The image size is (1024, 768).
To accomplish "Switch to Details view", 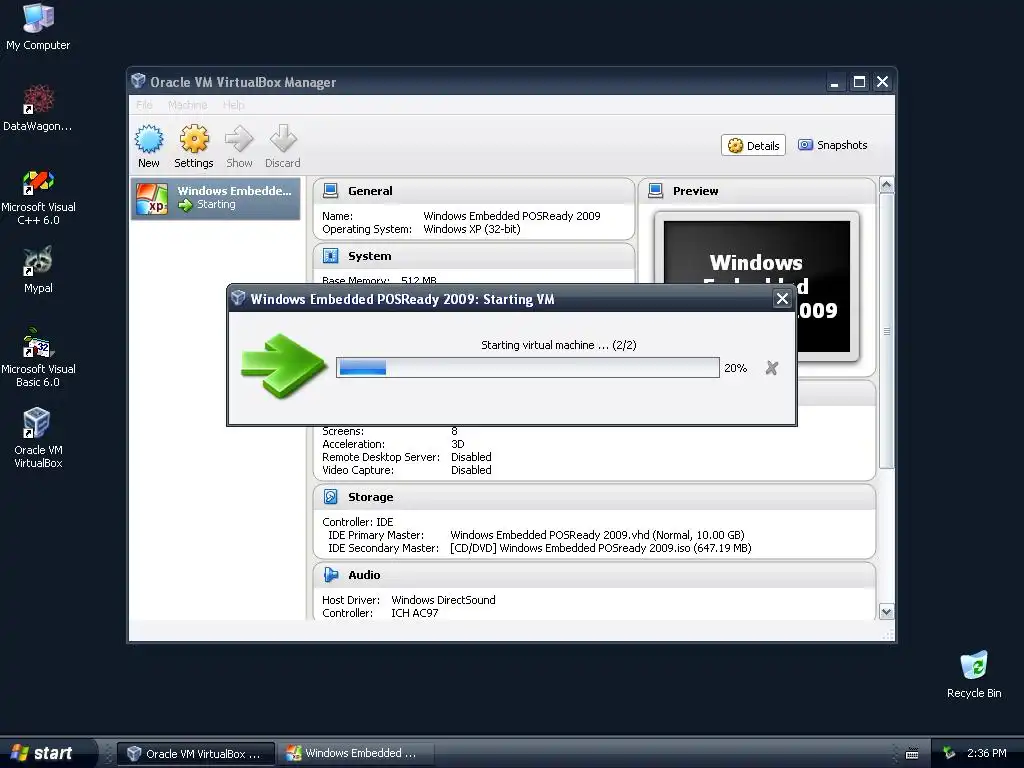I will click(x=753, y=146).
